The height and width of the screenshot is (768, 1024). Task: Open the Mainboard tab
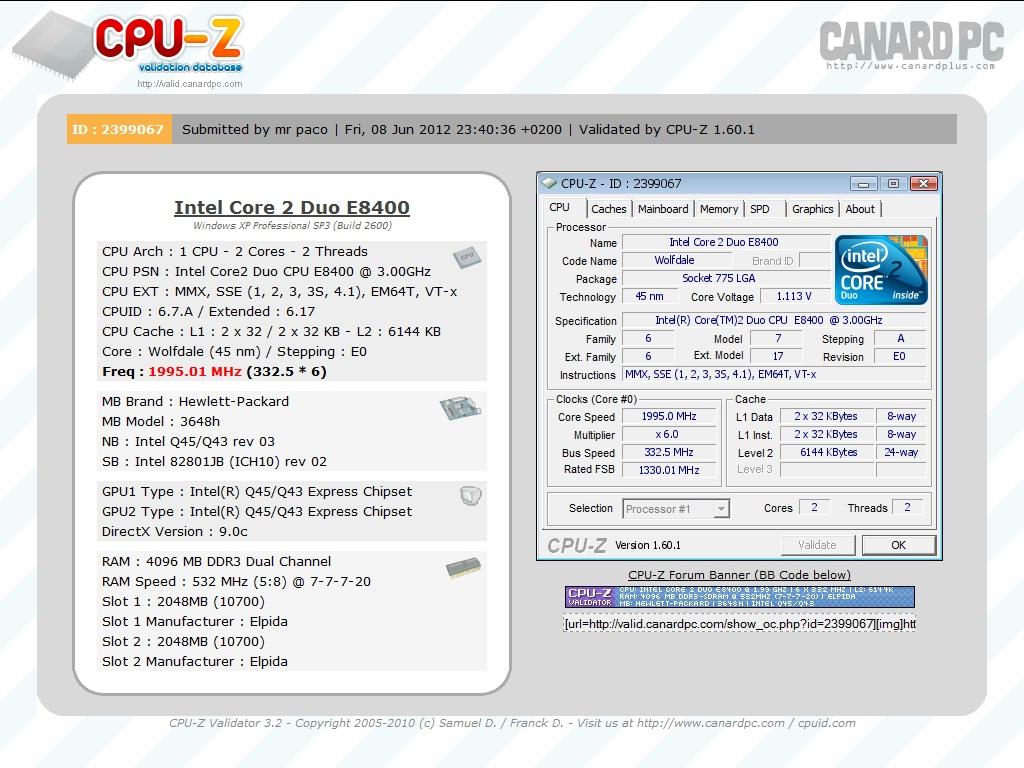coord(663,209)
